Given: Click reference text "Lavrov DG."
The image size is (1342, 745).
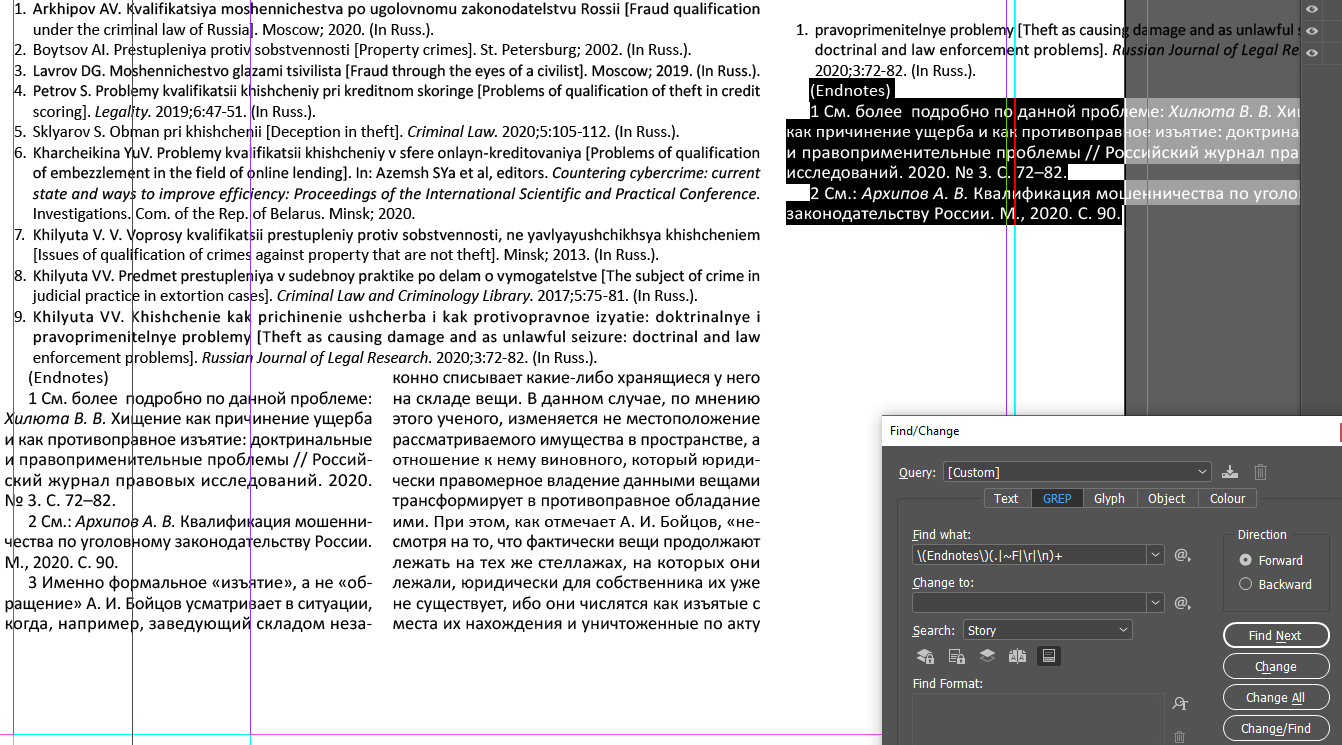Looking at the screenshot, I should click(69, 70).
